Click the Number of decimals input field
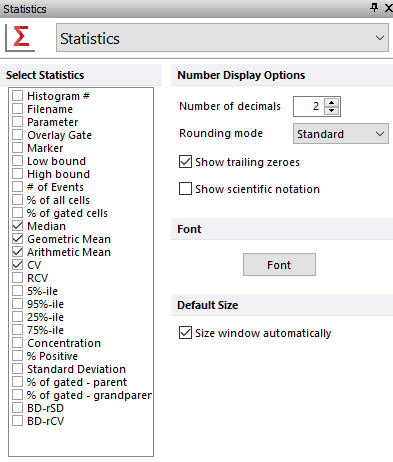Viewport: 393px width, 462px height. click(310, 107)
